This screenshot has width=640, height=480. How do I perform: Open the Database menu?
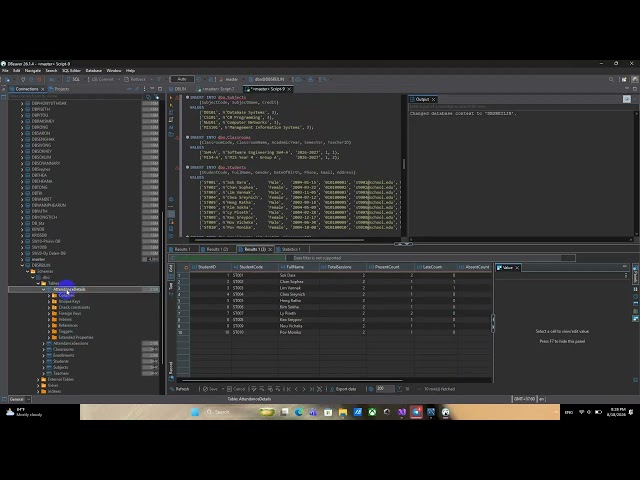pos(94,71)
